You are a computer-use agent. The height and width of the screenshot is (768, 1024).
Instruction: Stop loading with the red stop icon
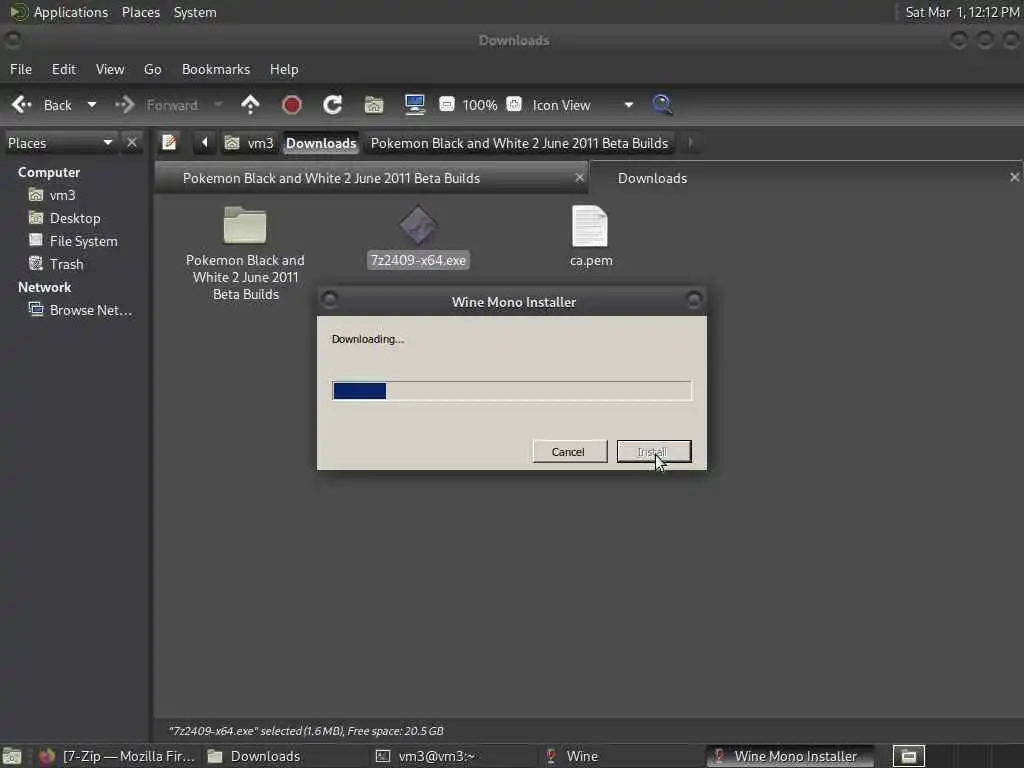click(291, 104)
